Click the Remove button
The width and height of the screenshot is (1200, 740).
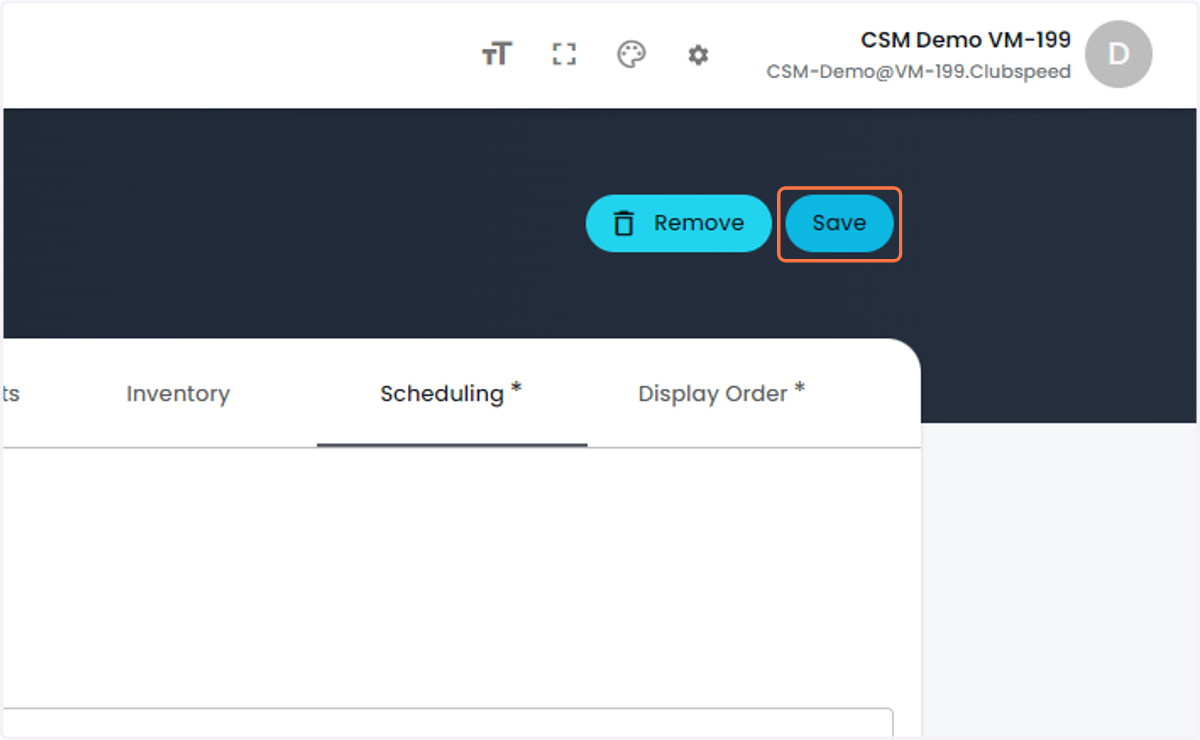678,223
